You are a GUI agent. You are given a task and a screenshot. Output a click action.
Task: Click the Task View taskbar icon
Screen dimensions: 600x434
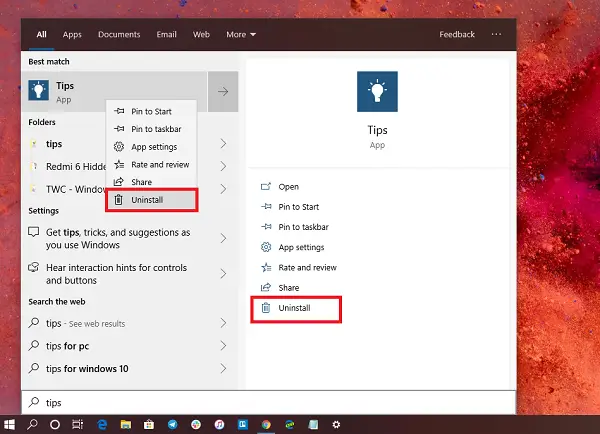click(78, 424)
